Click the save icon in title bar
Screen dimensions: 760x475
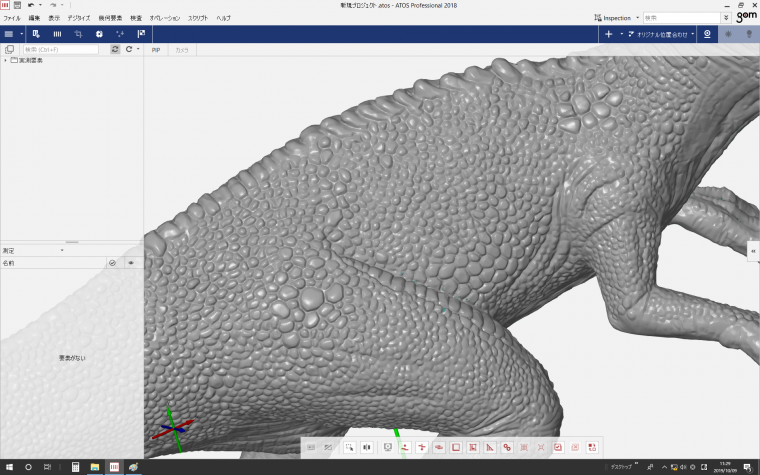(x=17, y=5)
